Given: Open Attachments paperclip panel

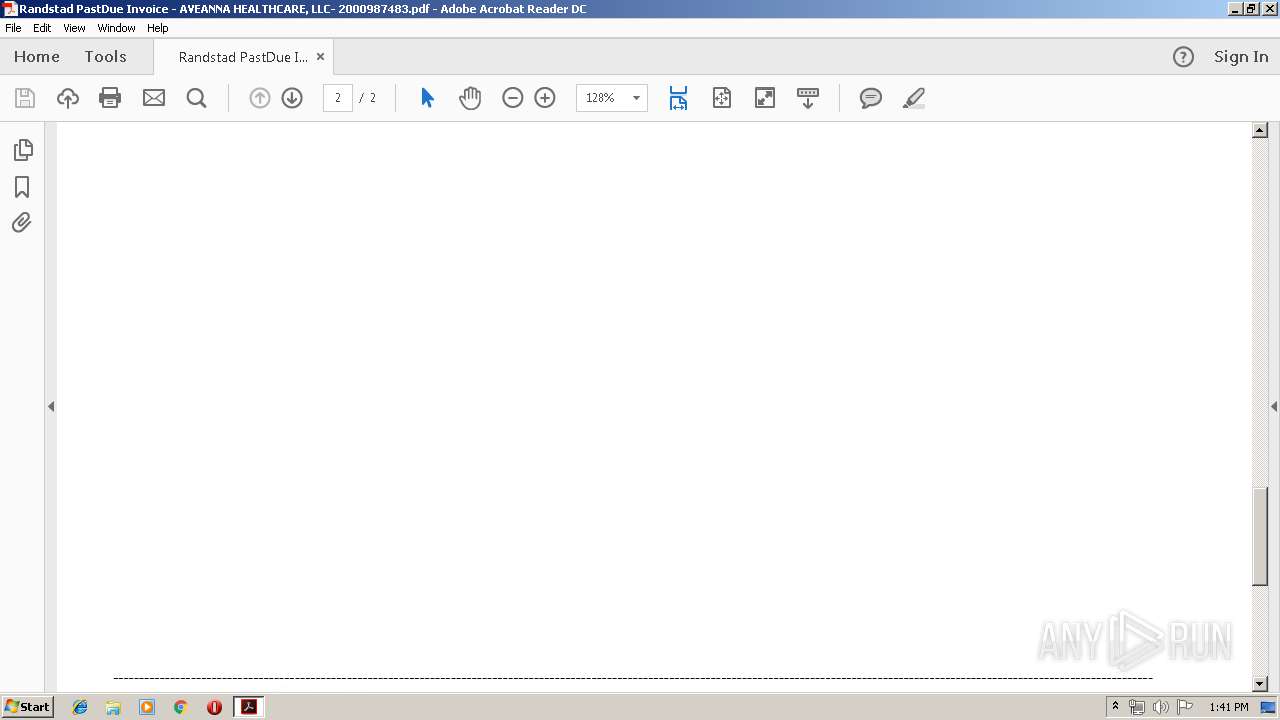Looking at the screenshot, I should [x=22, y=222].
